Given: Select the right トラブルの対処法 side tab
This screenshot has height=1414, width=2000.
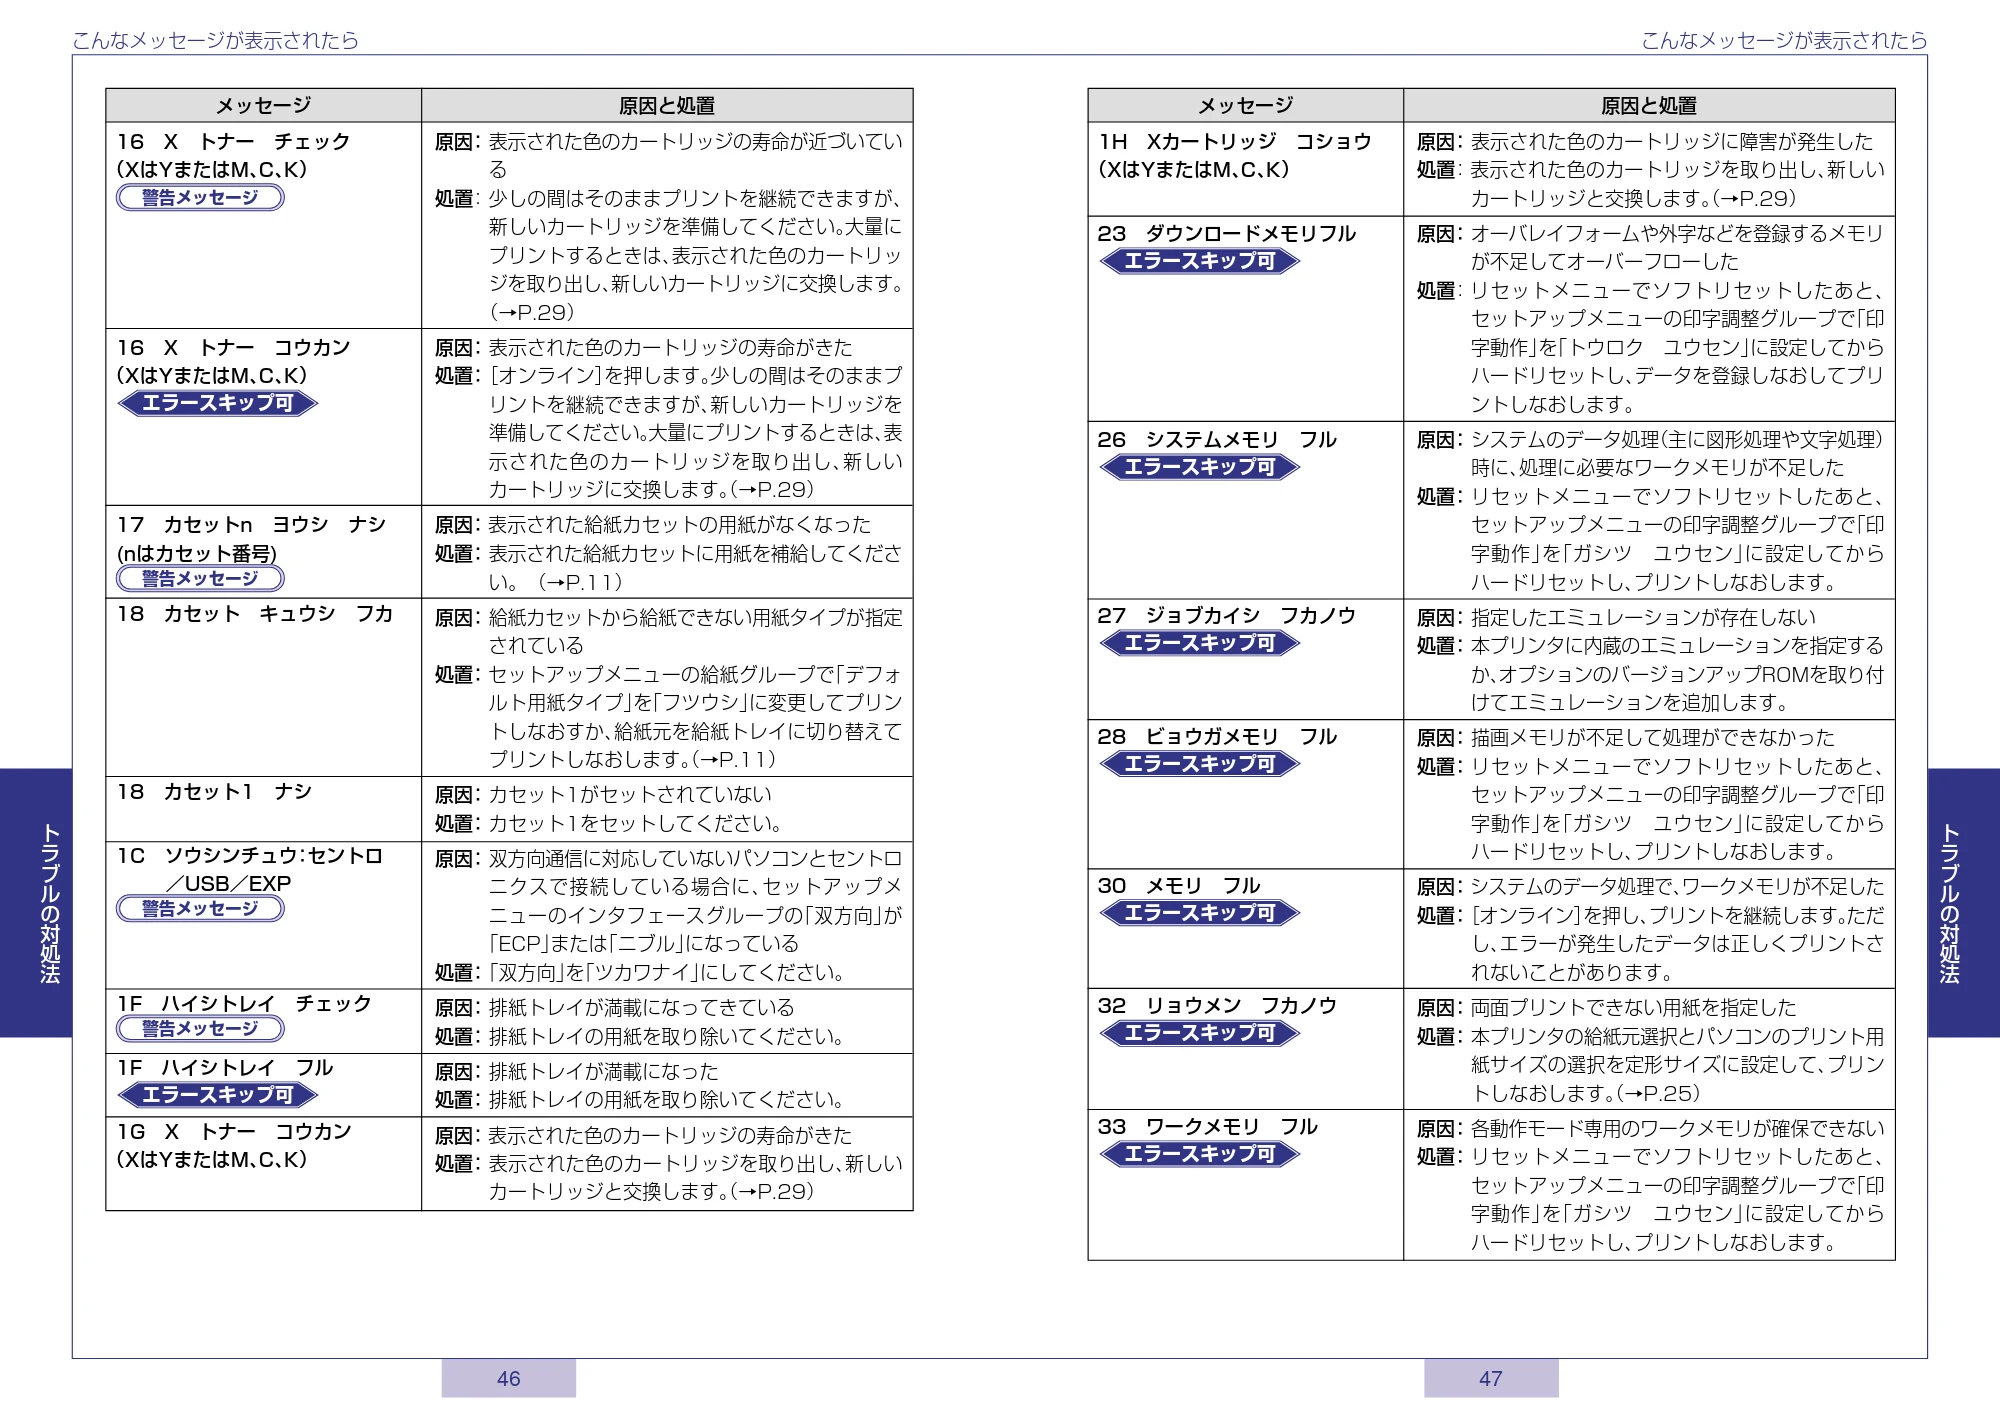Looking at the screenshot, I should [1963, 902].
